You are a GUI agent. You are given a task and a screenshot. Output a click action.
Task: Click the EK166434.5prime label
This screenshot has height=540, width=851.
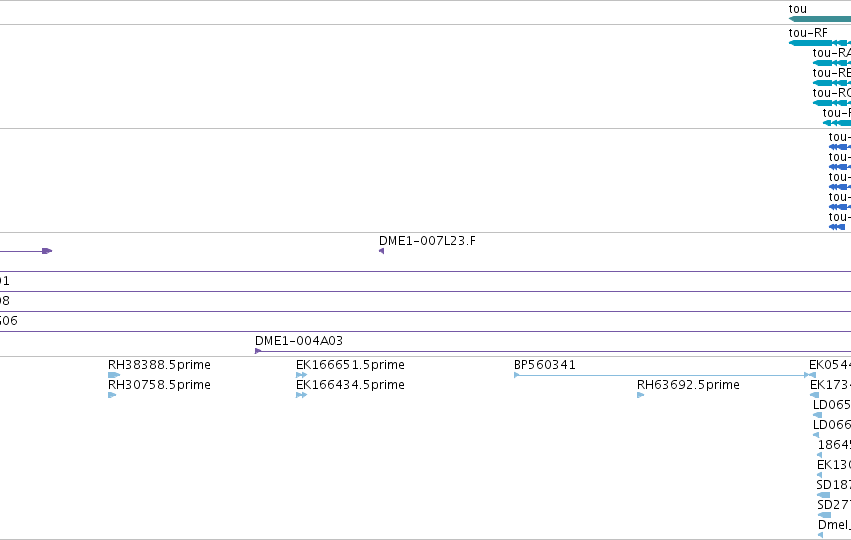click(x=350, y=385)
